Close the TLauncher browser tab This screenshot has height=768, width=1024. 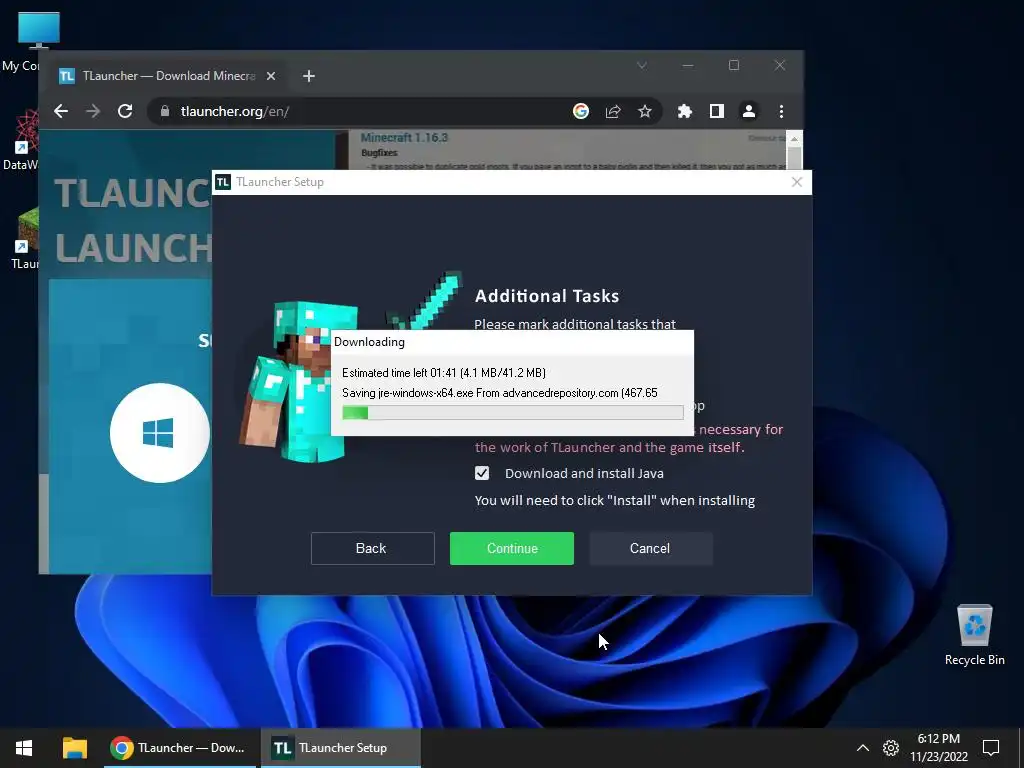pyautogui.click(x=270, y=76)
